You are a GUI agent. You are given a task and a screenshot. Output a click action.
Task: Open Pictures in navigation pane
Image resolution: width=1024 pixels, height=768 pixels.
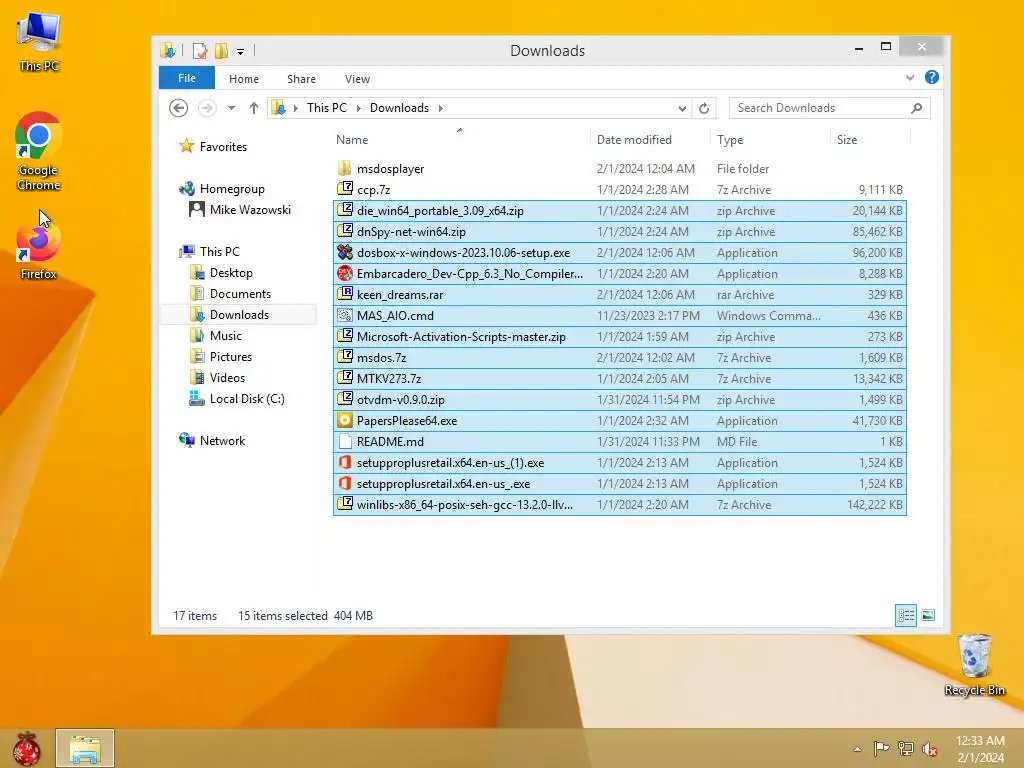click(231, 357)
